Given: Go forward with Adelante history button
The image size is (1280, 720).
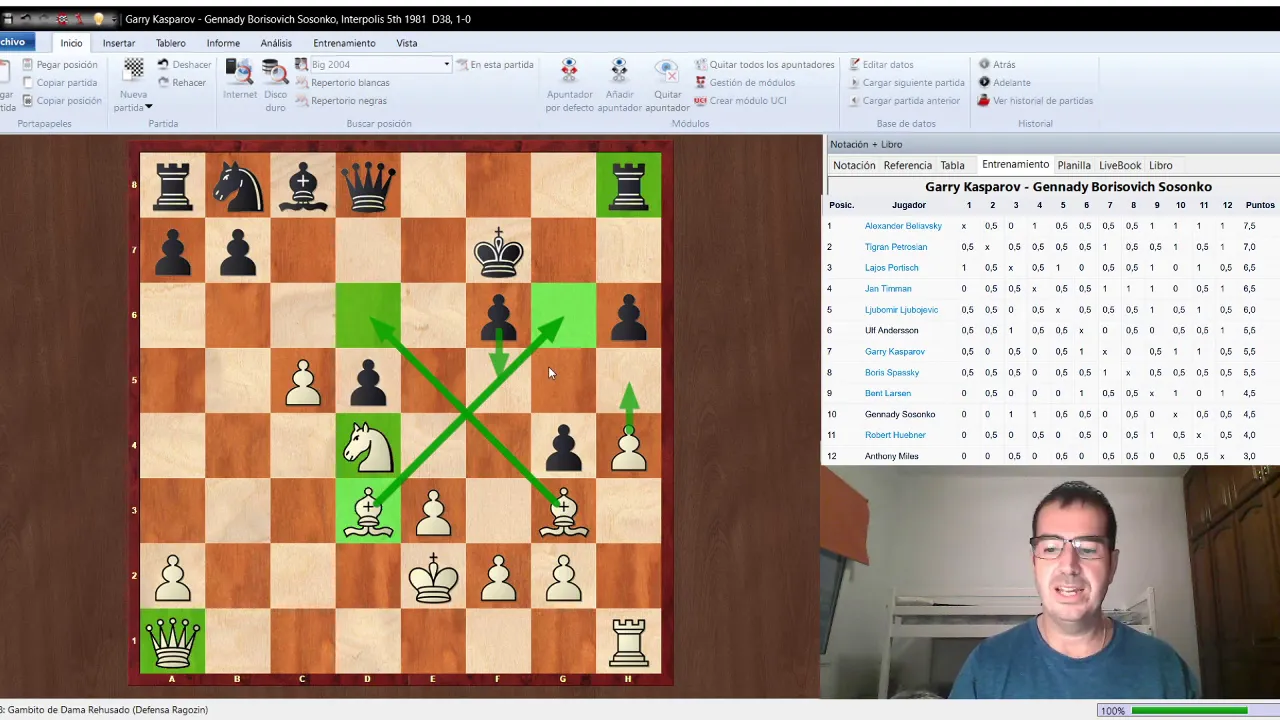Looking at the screenshot, I should (1004, 82).
